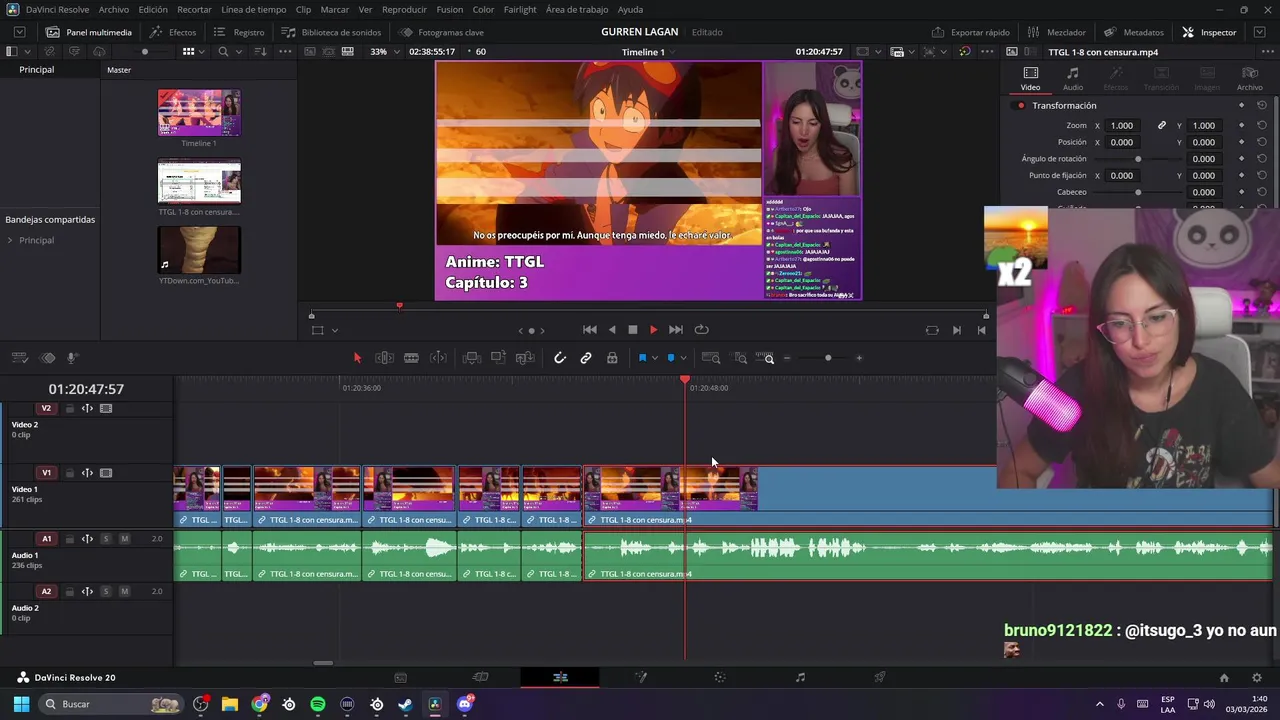Play in reverse button
This screenshot has width=1280, height=720.
pos(612,330)
